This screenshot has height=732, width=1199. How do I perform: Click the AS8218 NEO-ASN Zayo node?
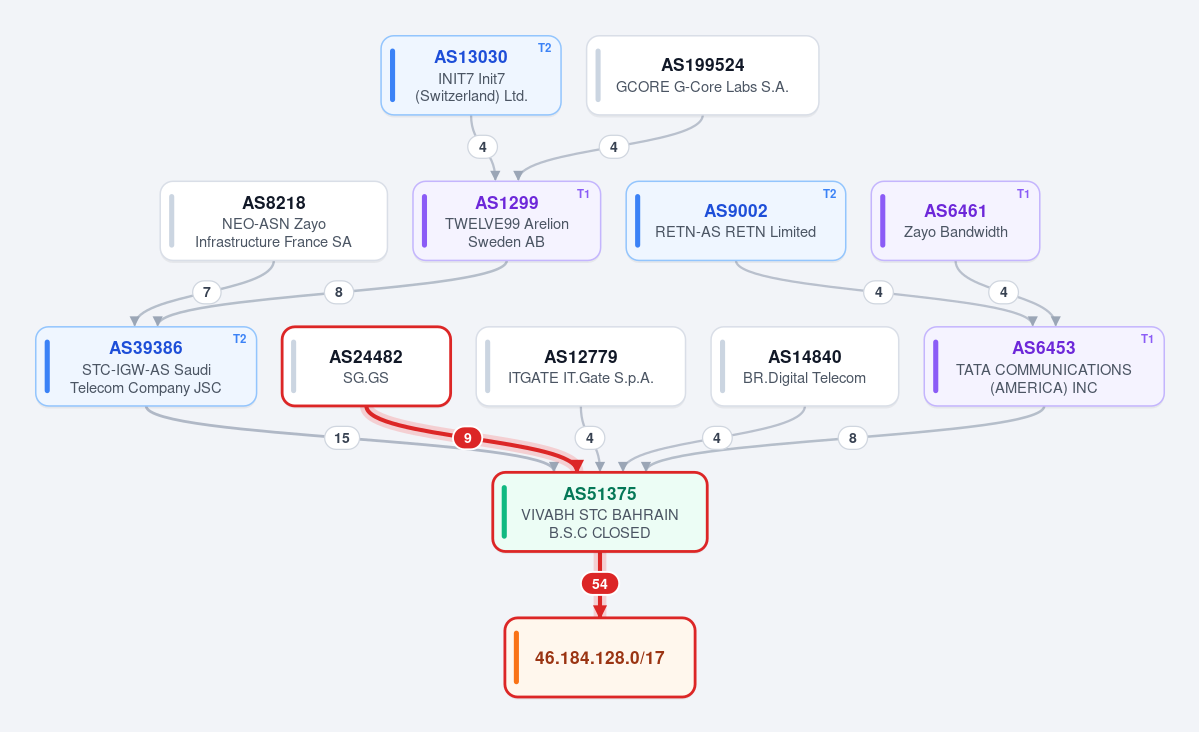[x=274, y=221]
